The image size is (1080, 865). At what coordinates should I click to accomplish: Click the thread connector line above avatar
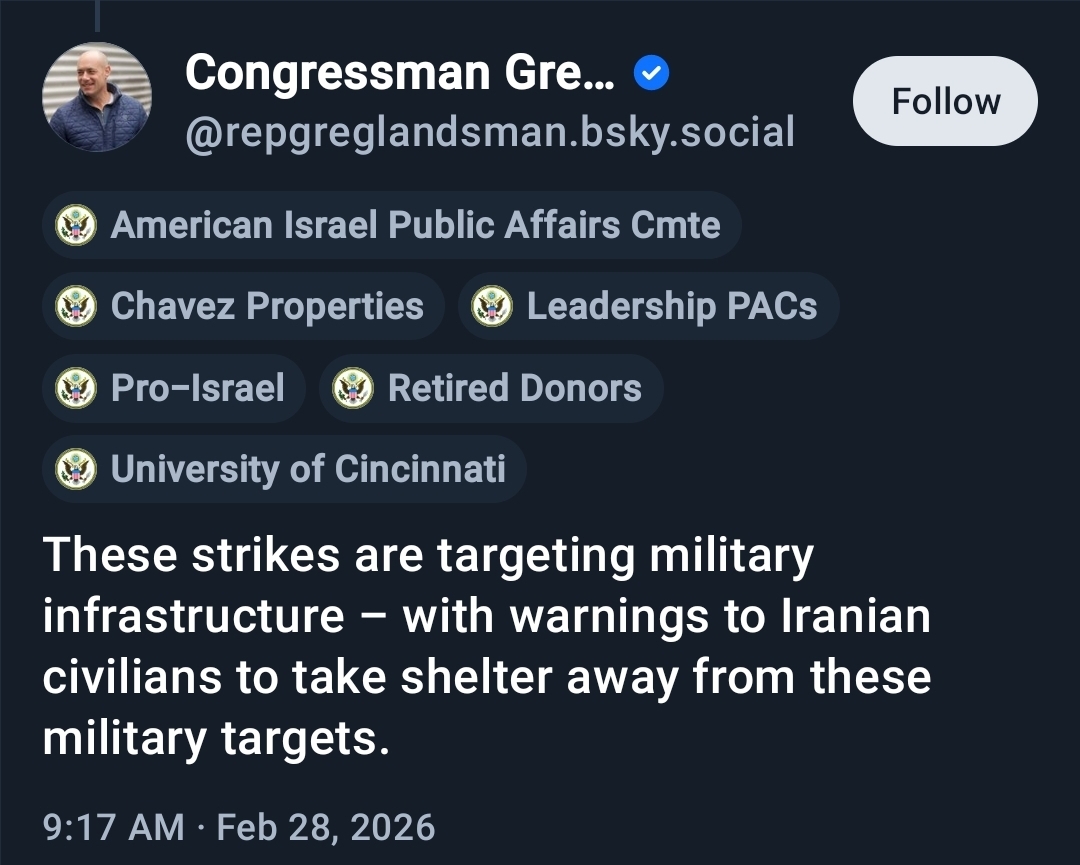tap(97, 15)
